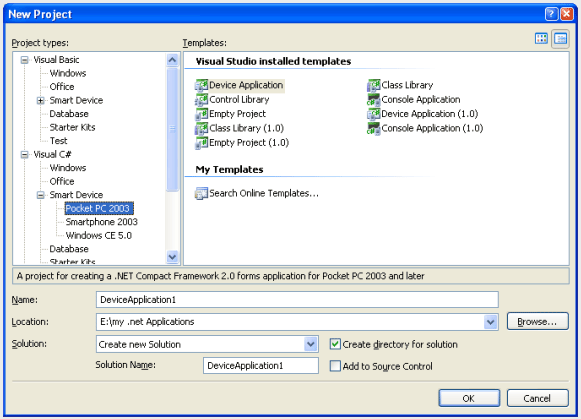Click the Control Library template name

coord(239,100)
